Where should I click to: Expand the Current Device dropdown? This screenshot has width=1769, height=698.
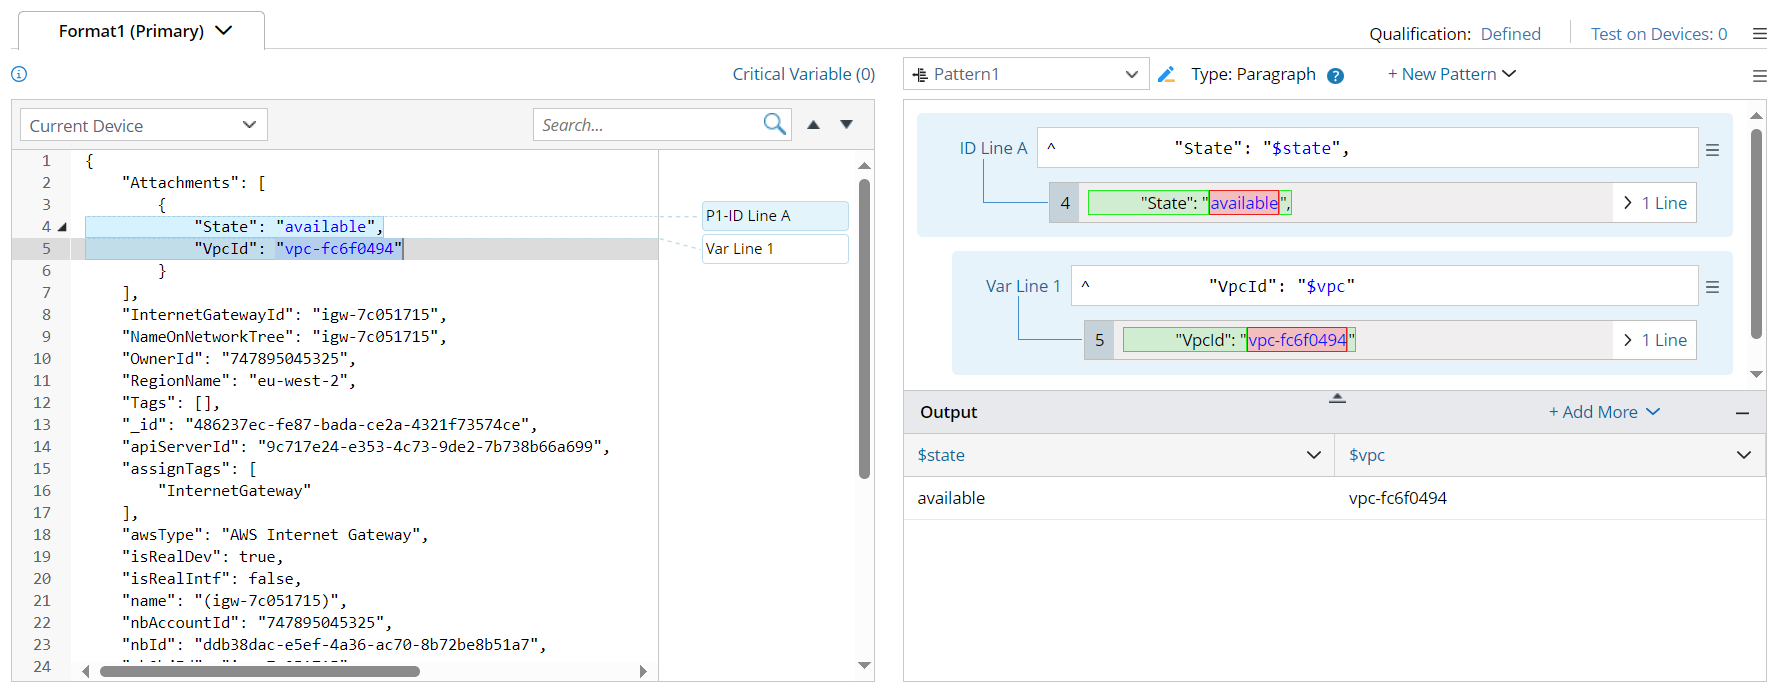coord(143,125)
